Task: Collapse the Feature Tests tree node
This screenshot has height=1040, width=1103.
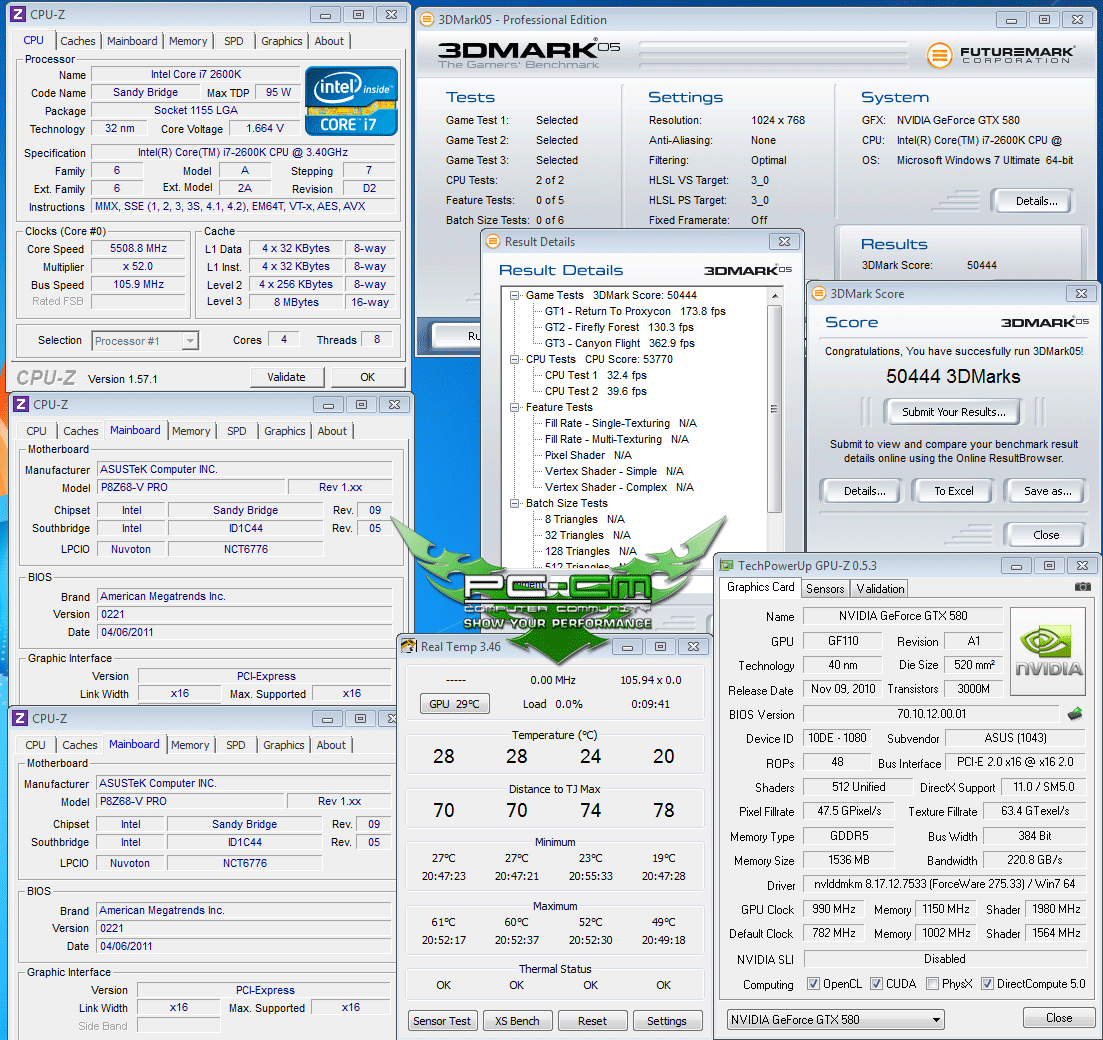Action: click(515, 407)
